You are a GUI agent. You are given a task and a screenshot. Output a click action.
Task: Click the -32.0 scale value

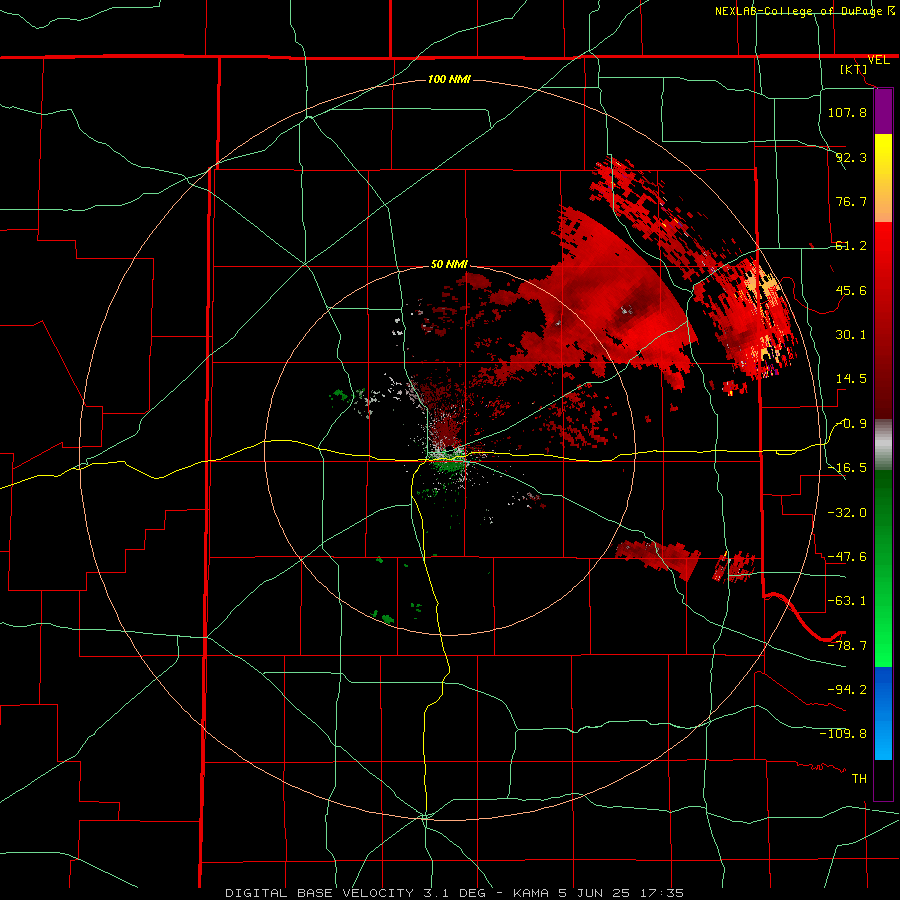pyautogui.click(x=847, y=513)
